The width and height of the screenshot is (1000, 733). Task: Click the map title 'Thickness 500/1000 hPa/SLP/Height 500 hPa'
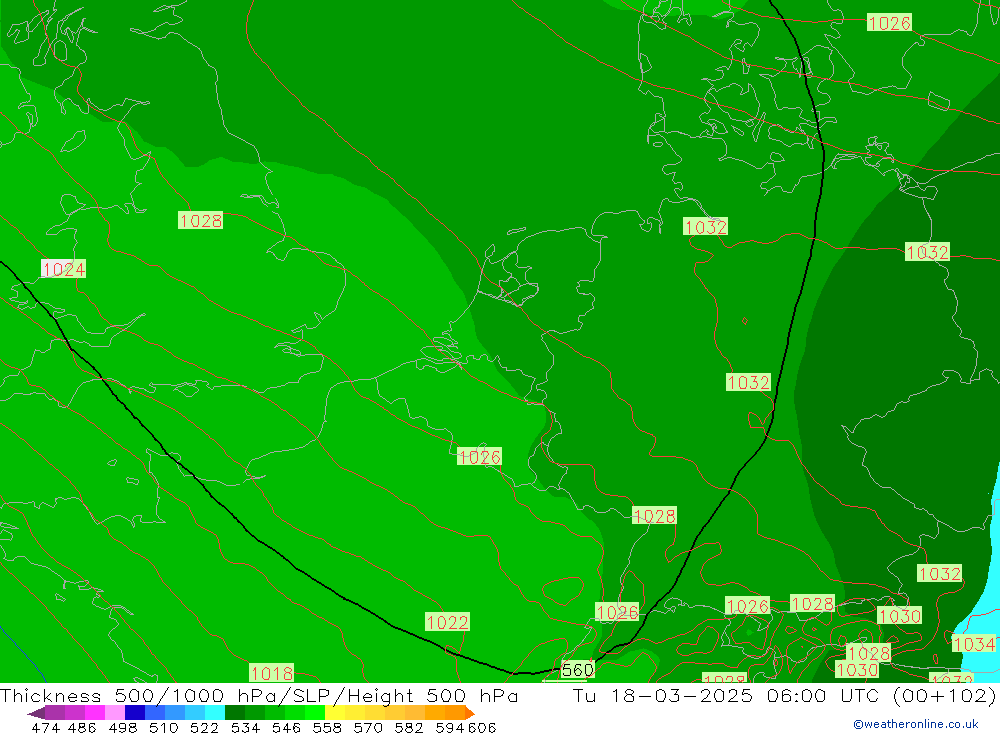(x=259, y=695)
